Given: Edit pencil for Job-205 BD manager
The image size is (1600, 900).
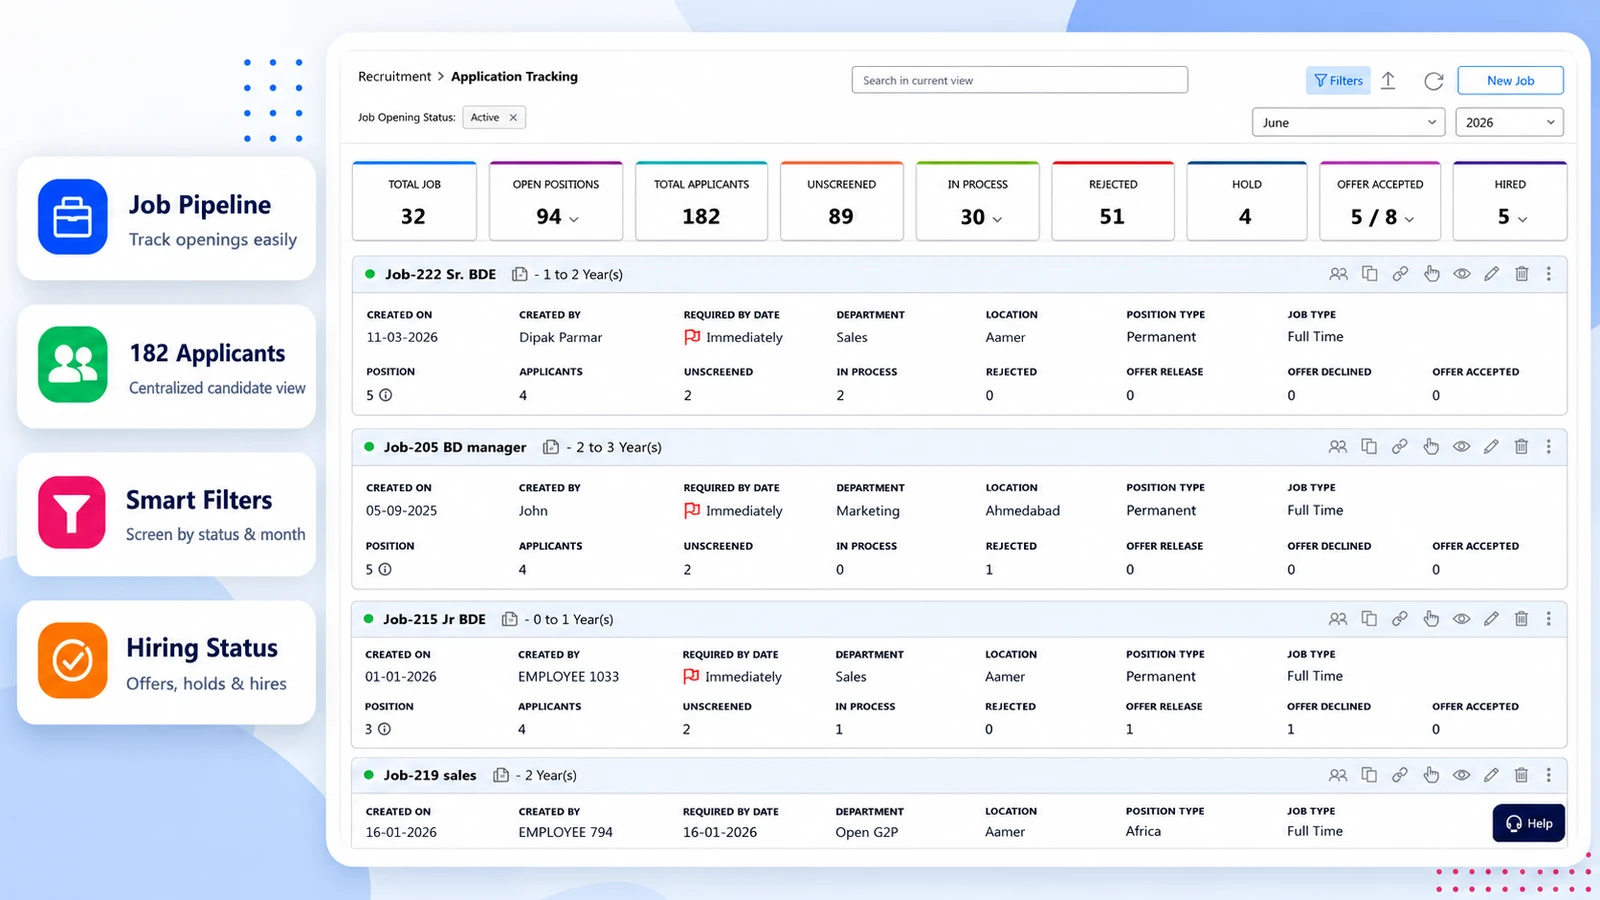Looking at the screenshot, I should pos(1491,447).
